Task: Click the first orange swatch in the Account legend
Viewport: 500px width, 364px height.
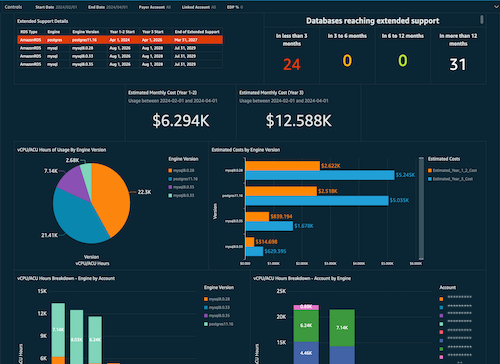Action: (x=441, y=299)
